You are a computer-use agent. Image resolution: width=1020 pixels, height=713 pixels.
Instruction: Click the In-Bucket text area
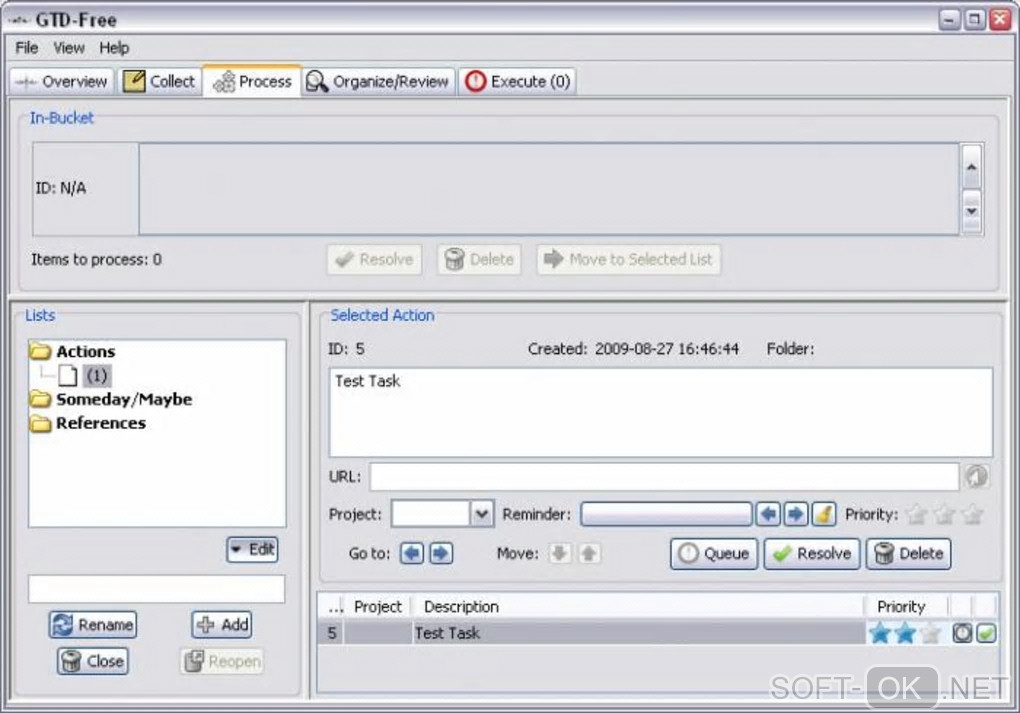[548, 189]
